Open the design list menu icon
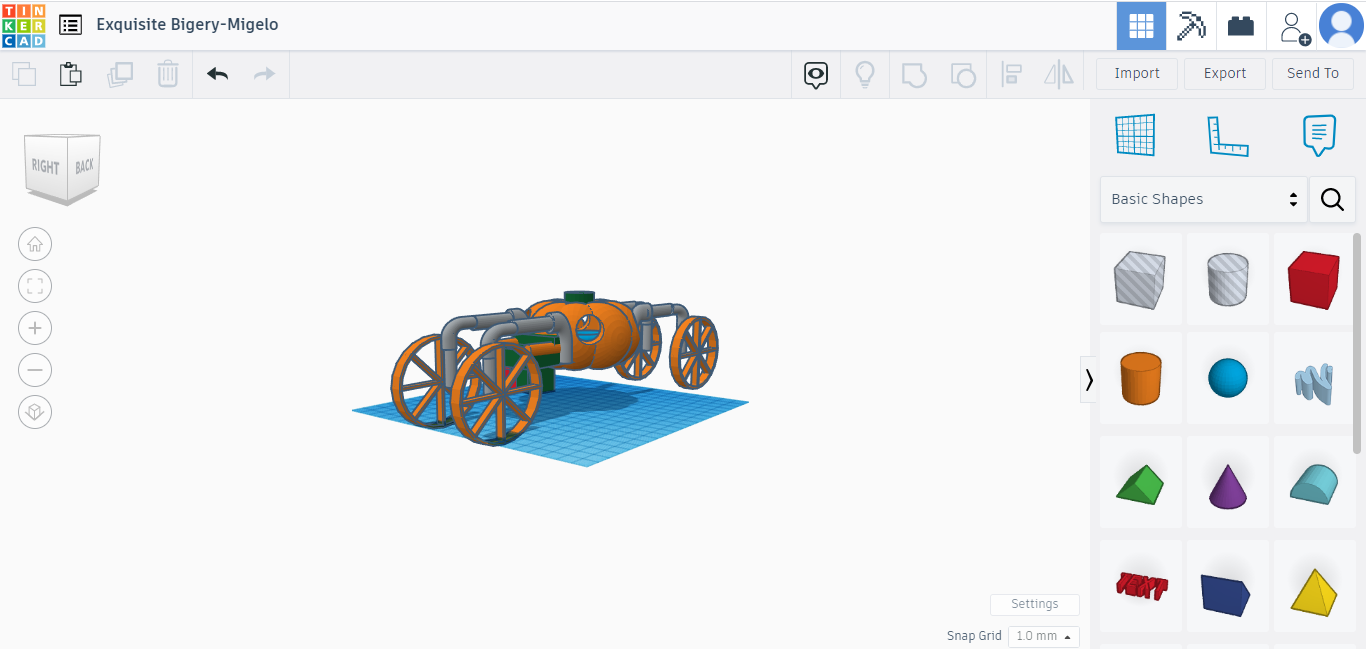Image resolution: width=1366 pixels, height=649 pixels. click(x=70, y=25)
